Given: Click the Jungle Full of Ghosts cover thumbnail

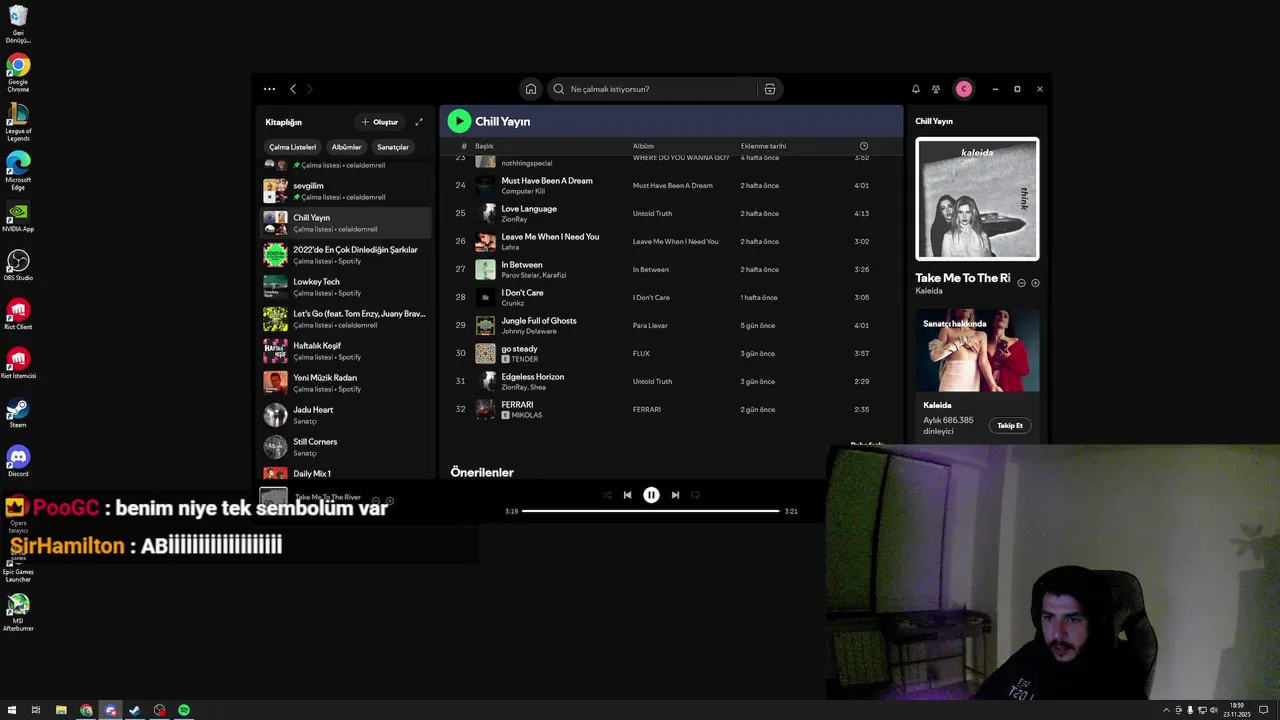Looking at the screenshot, I should pyautogui.click(x=485, y=325).
